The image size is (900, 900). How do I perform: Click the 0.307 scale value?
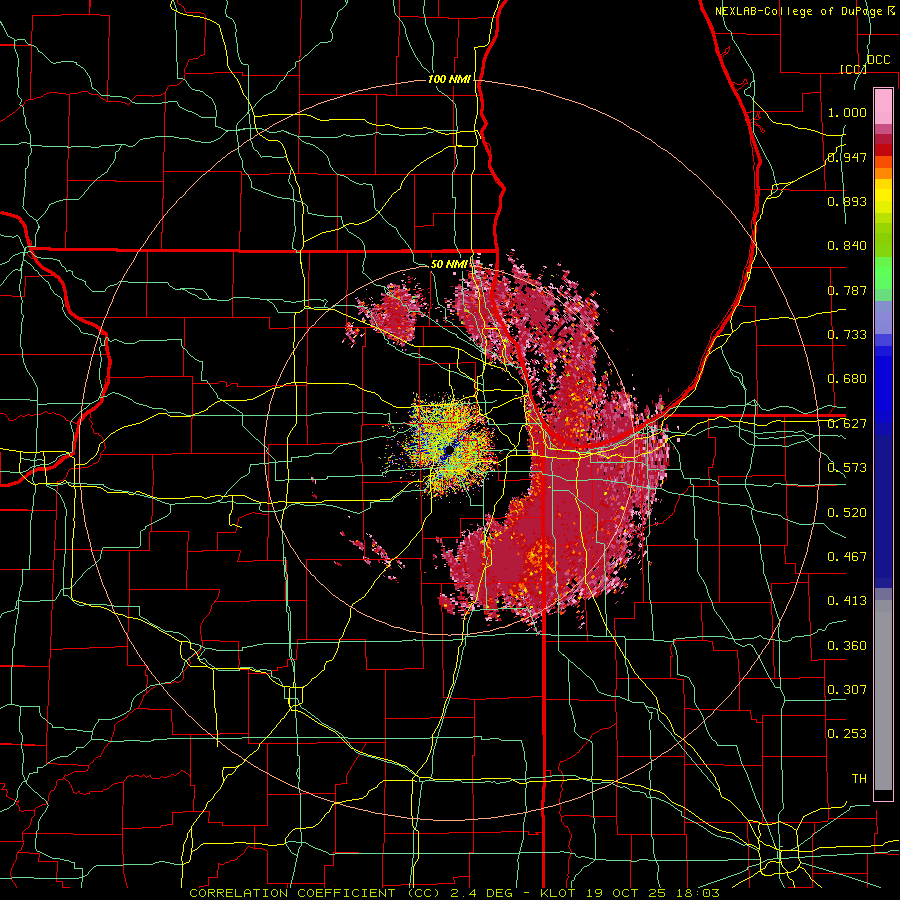[847, 689]
